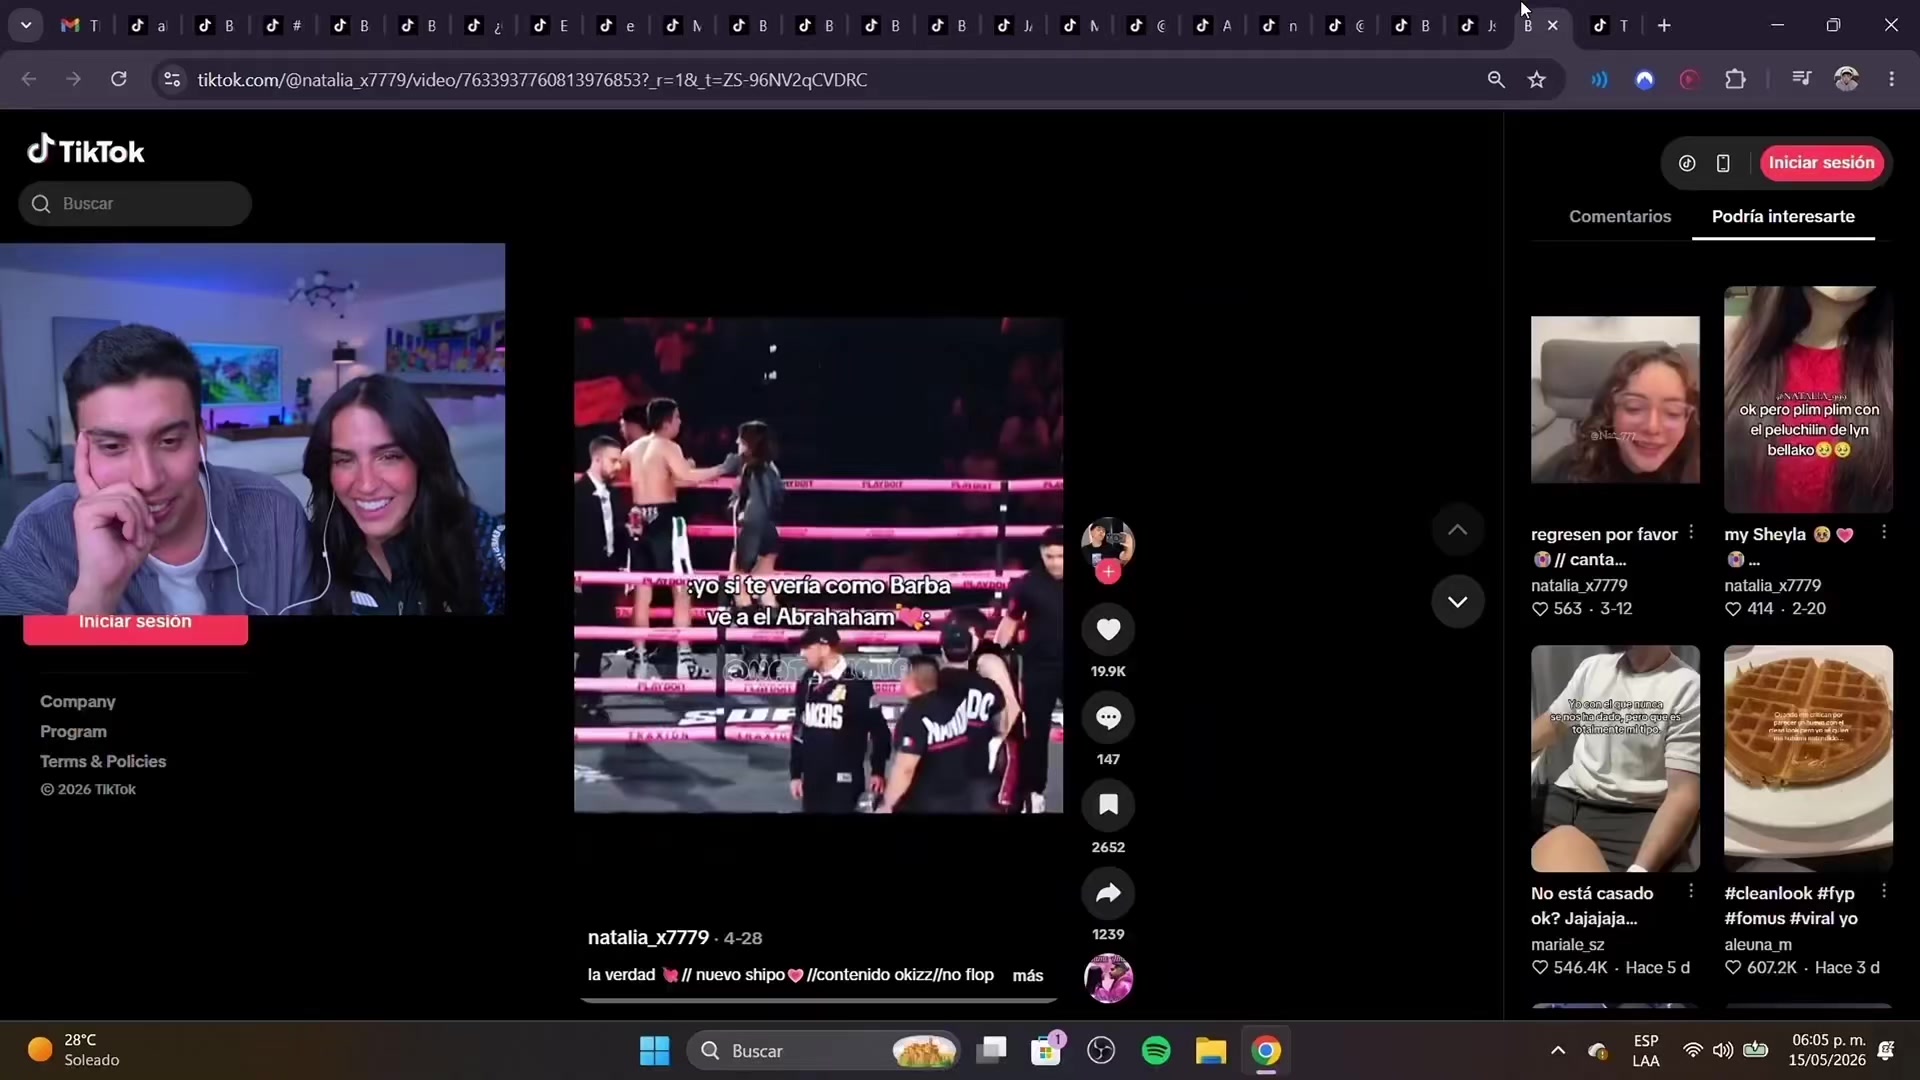1920x1080 pixels.
Task: Click the TikTok logo
Action: click(86, 150)
